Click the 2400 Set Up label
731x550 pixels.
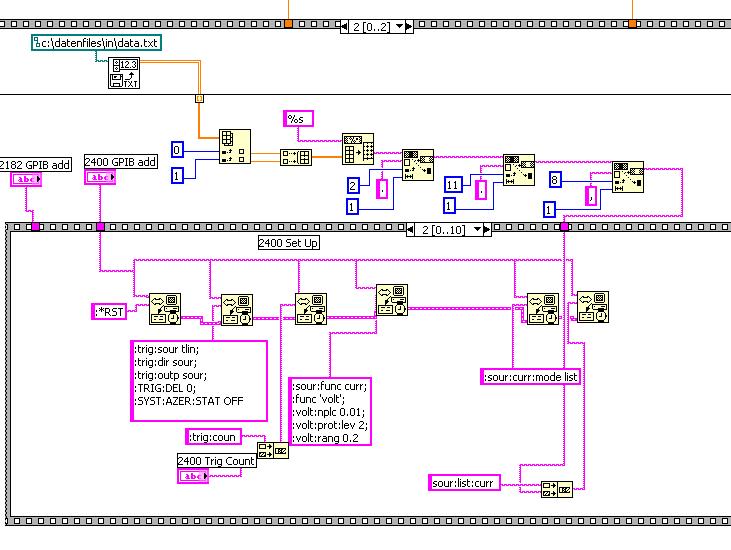289,242
